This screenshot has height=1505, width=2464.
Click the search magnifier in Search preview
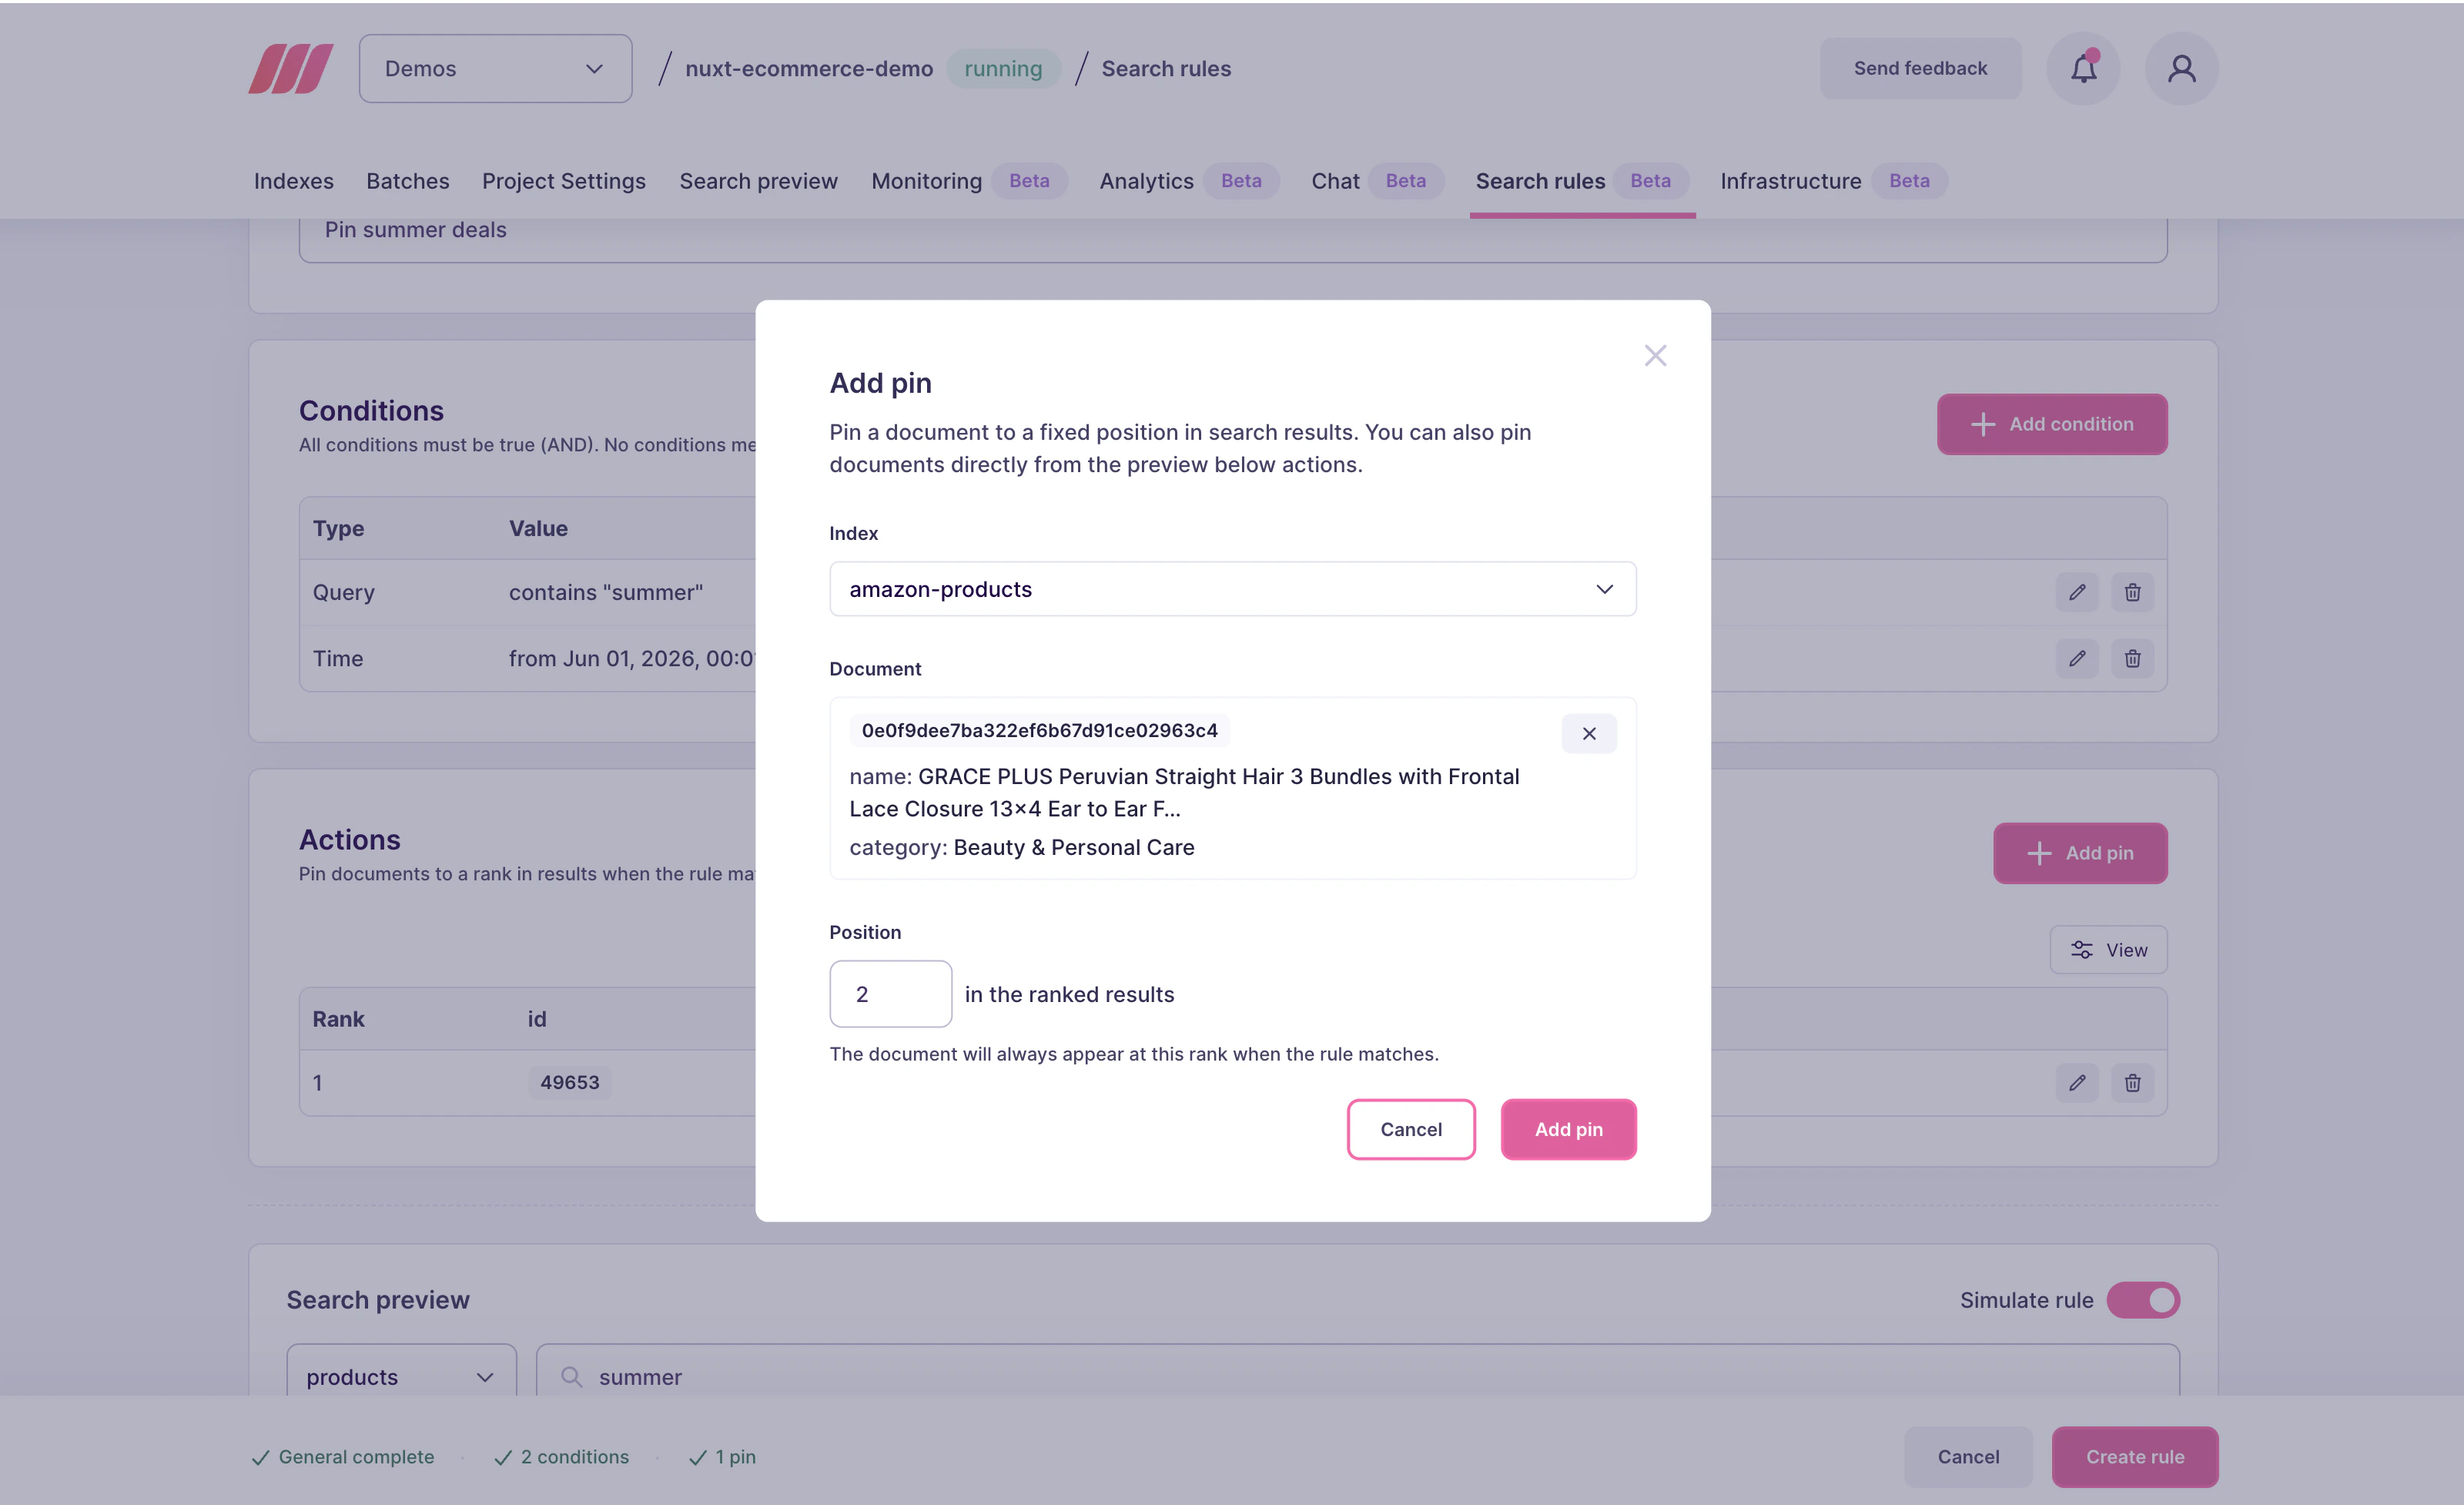pyautogui.click(x=572, y=1376)
